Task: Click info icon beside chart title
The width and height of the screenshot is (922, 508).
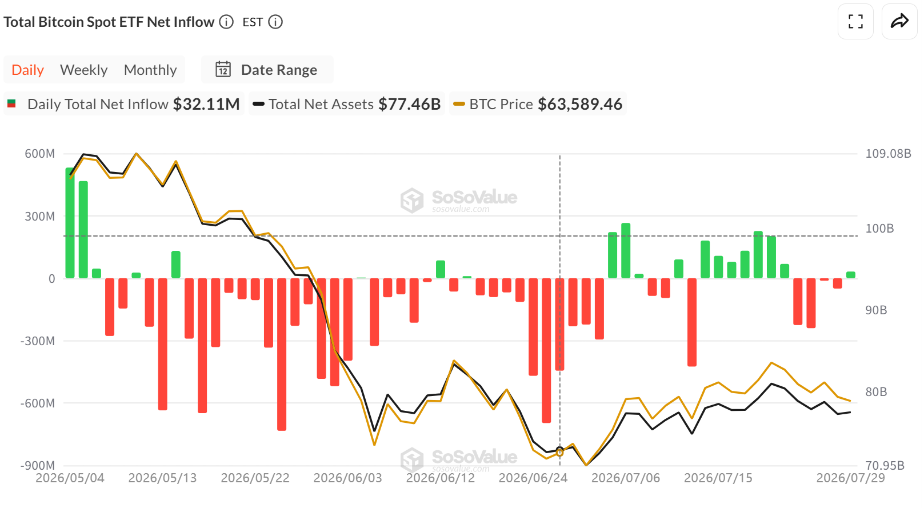Action: click(226, 22)
